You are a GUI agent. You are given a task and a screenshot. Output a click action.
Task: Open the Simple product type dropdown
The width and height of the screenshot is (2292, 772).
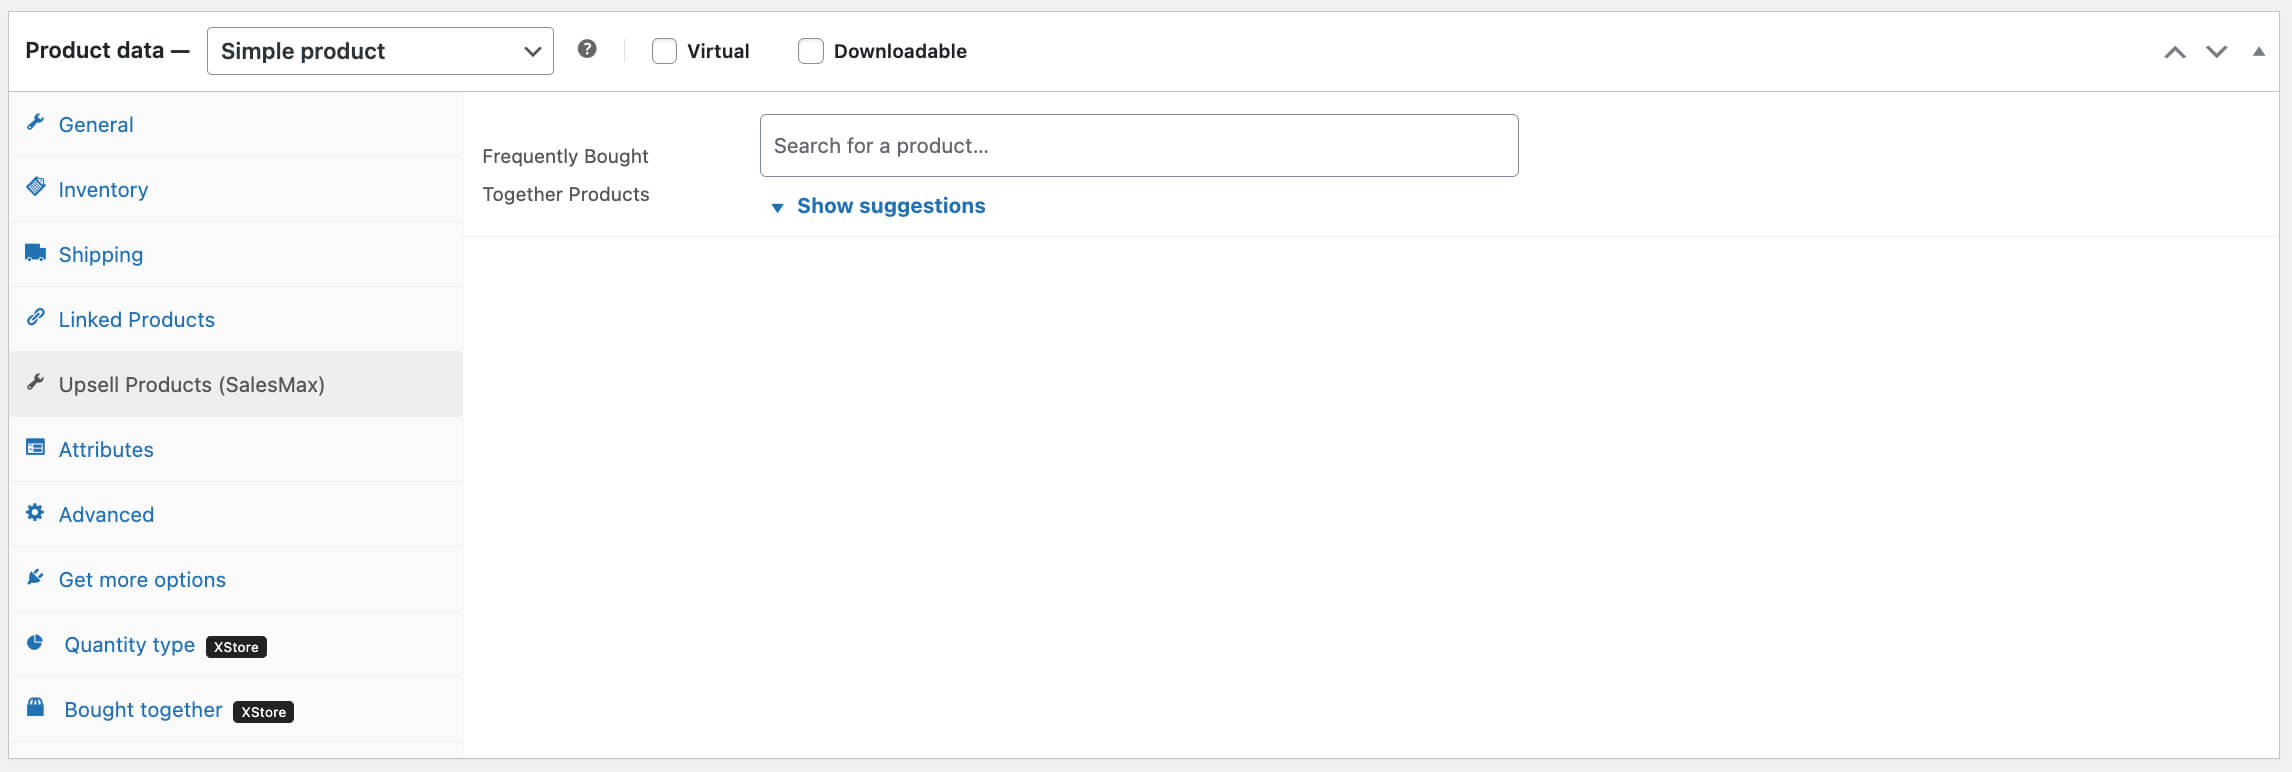[x=380, y=51]
